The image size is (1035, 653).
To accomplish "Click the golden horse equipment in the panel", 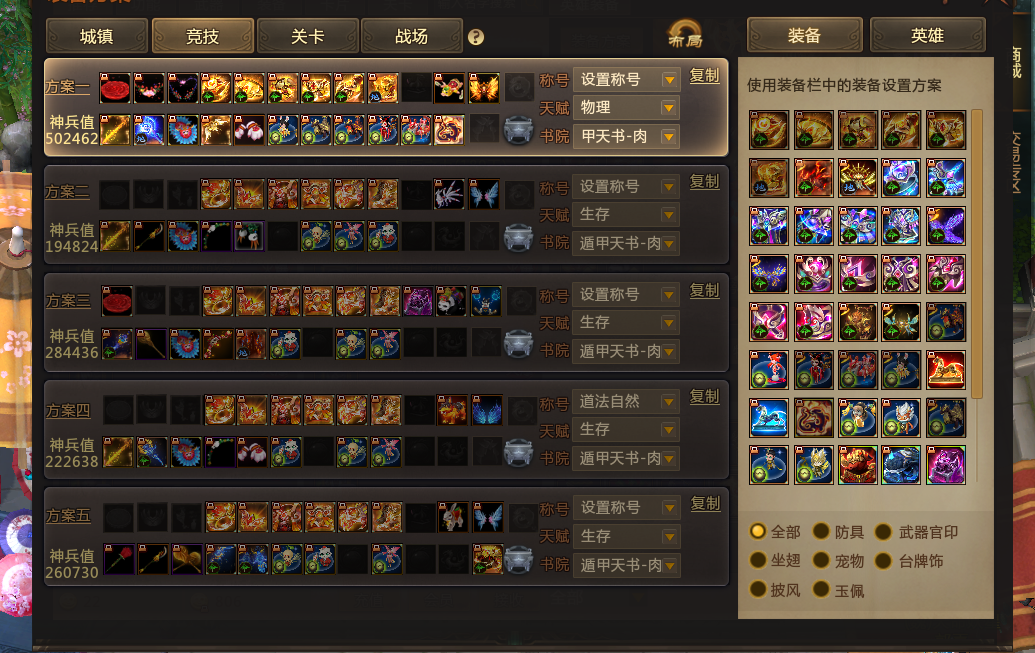I will pos(946,370).
